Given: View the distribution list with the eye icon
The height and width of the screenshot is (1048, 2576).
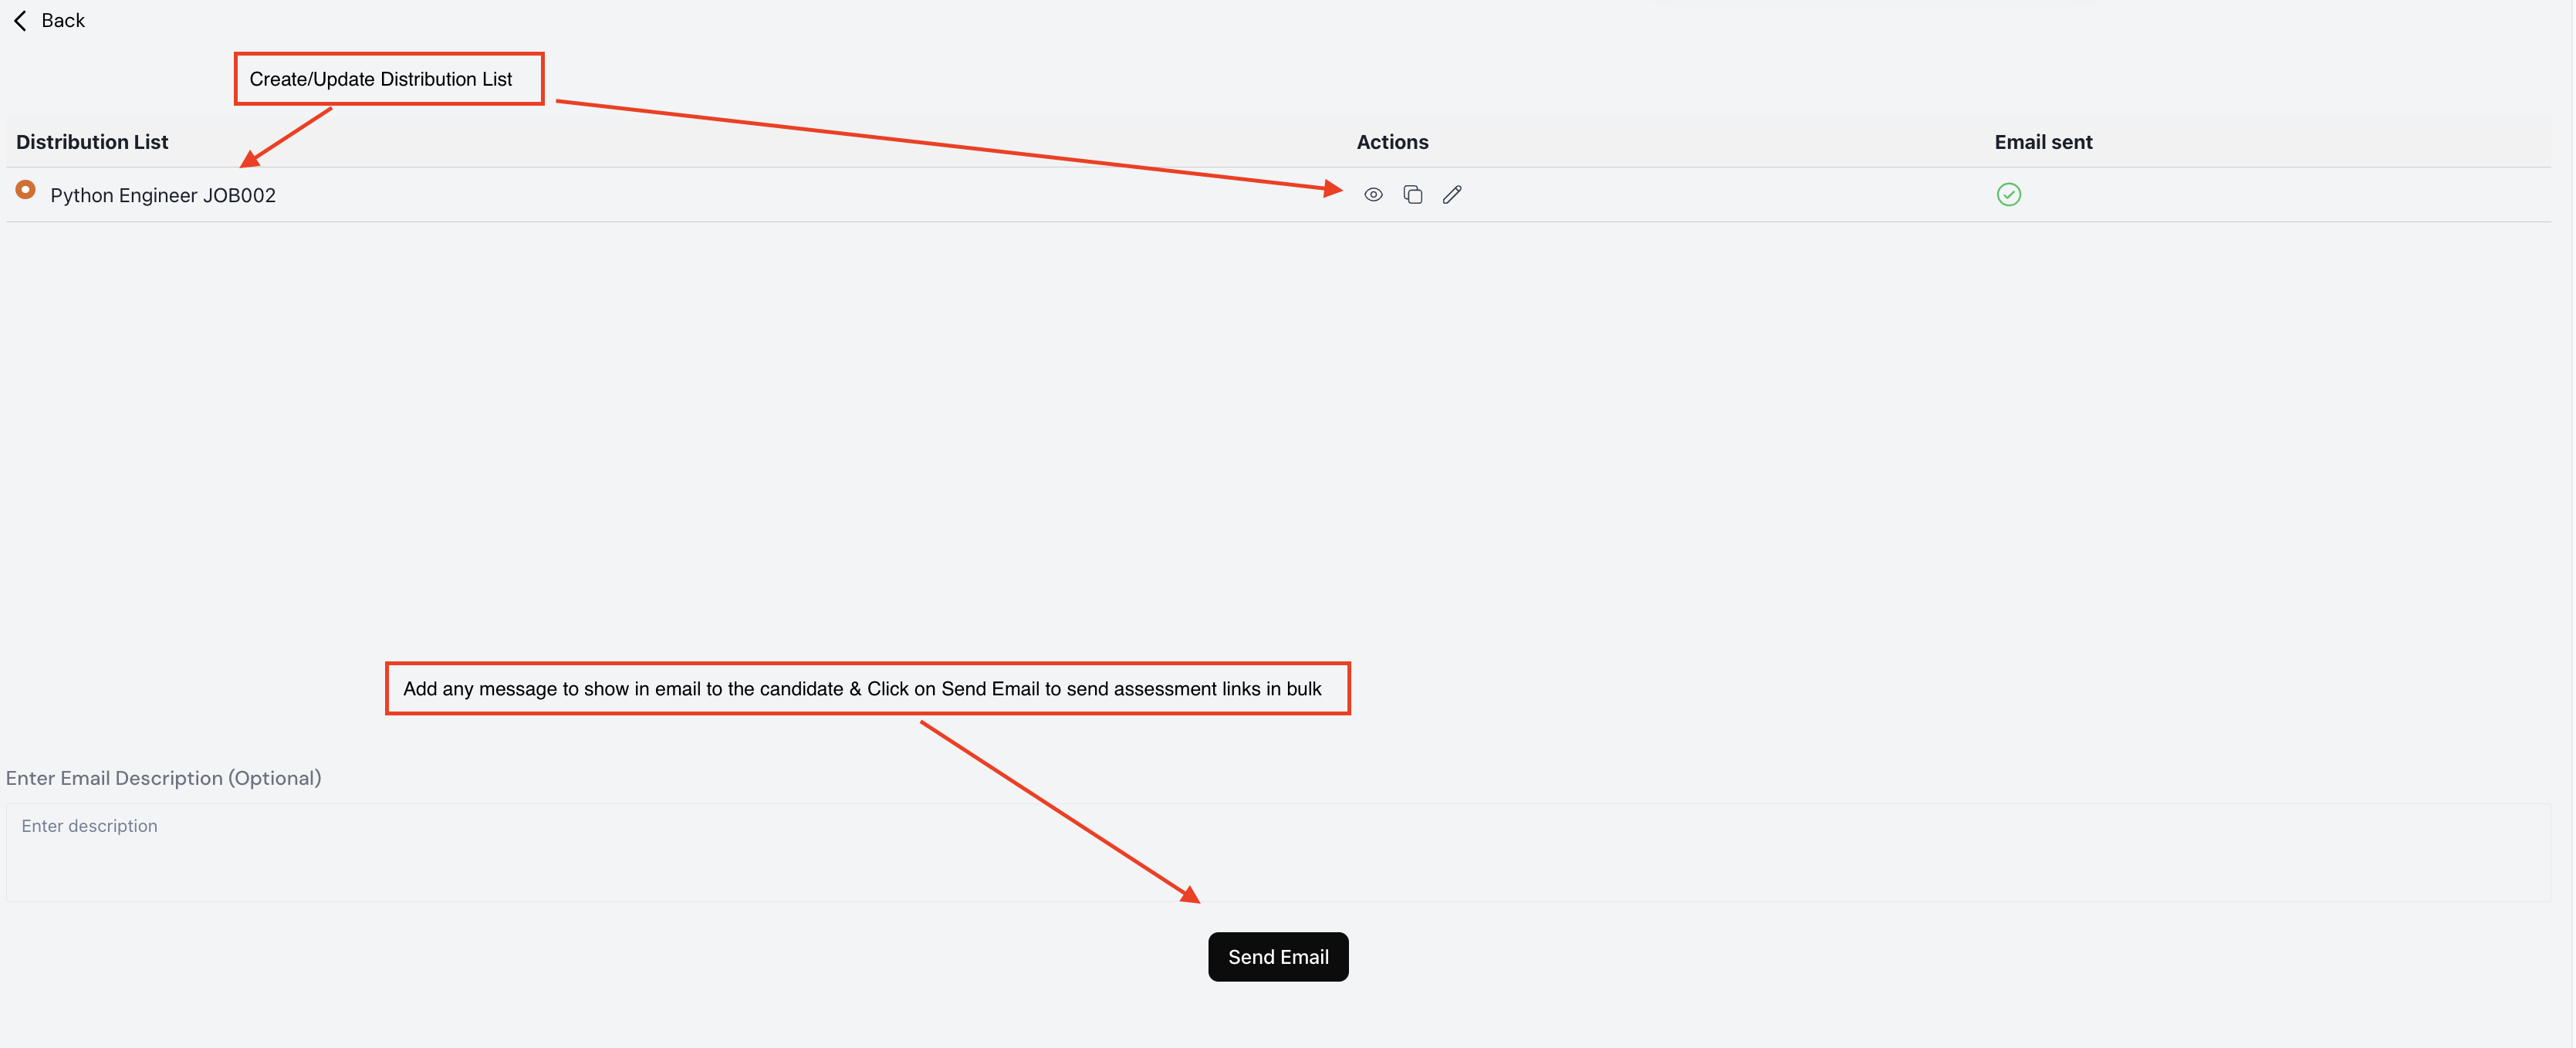Looking at the screenshot, I should pos(1372,195).
